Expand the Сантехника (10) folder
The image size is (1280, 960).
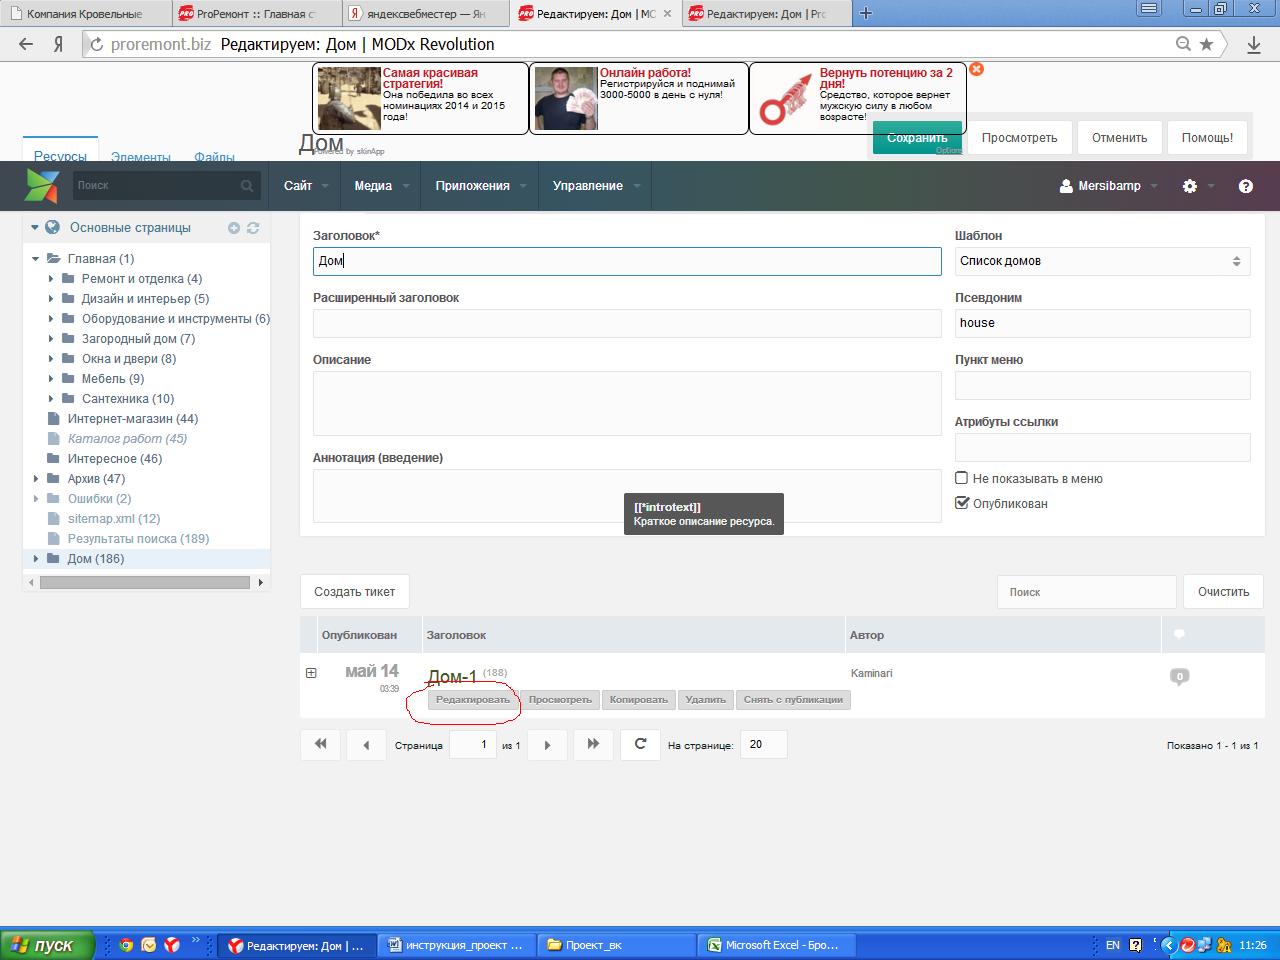pyautogui.click(x=51, y=398)
